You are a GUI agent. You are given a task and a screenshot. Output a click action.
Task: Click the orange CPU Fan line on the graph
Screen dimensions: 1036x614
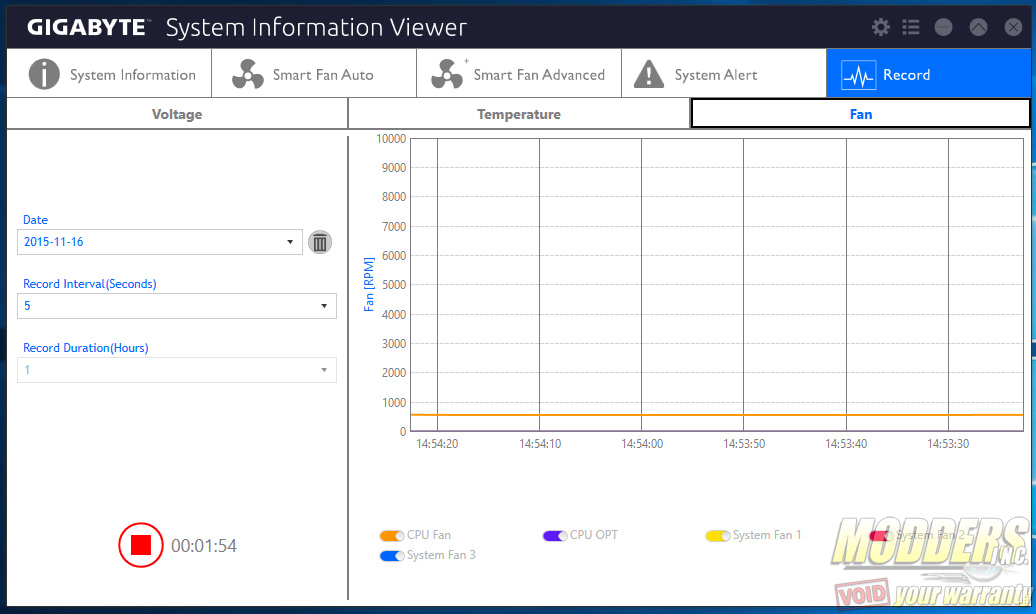coord(717,415)
